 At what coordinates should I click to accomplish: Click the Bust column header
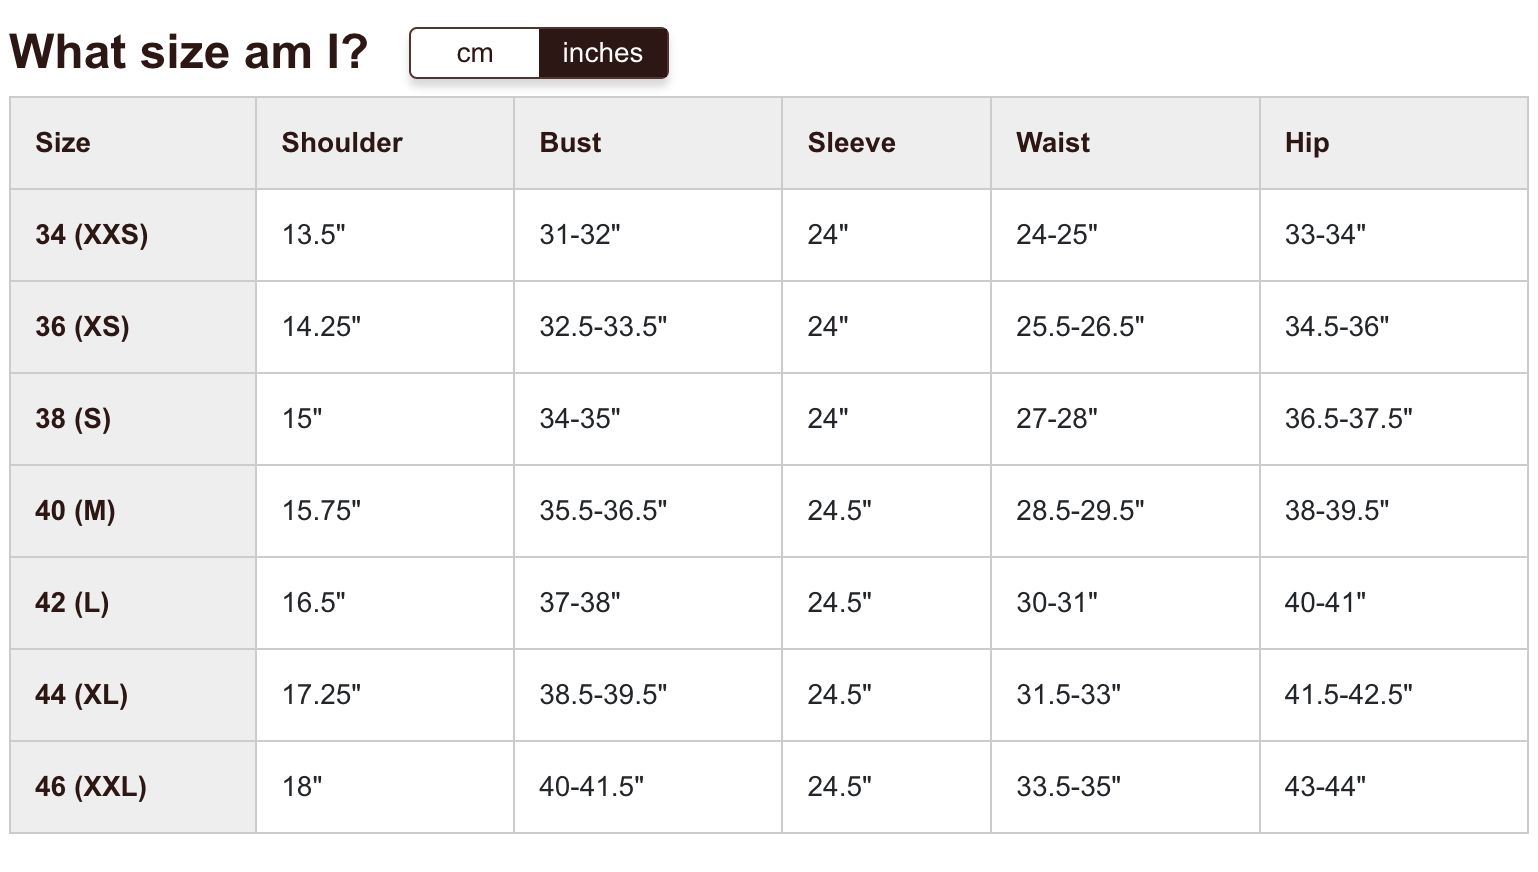click(570, 143)
